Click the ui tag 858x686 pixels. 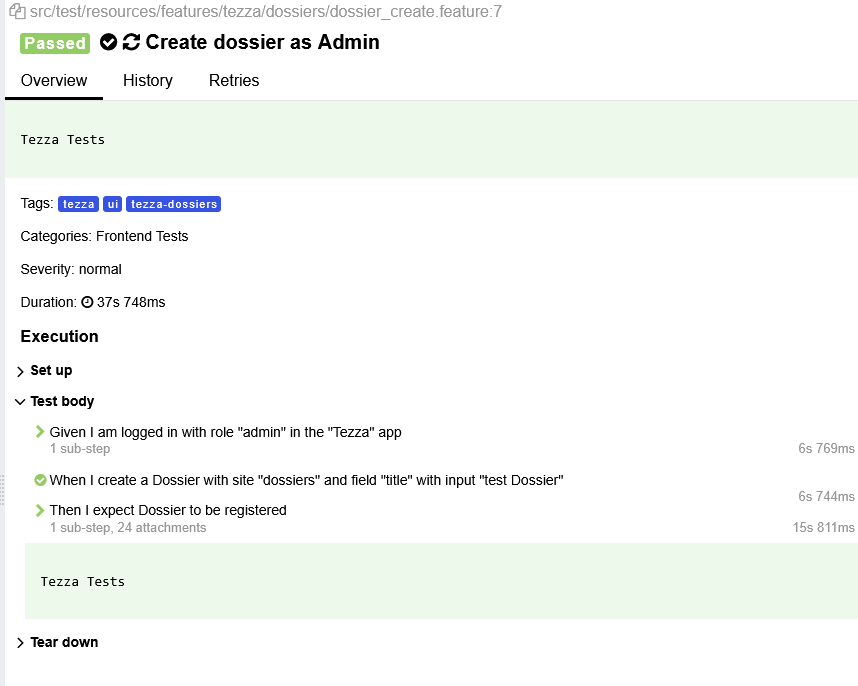click(113, 204)
